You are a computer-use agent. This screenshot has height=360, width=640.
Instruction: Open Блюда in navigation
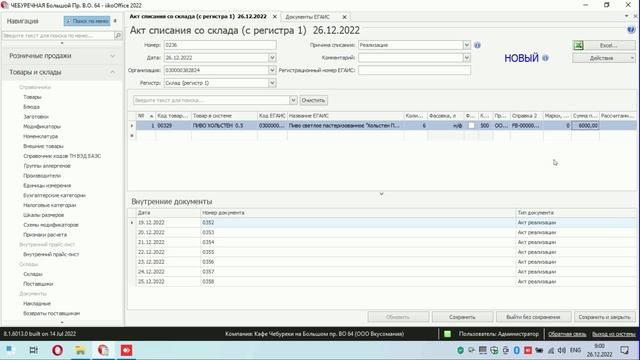tap(31, 107)
